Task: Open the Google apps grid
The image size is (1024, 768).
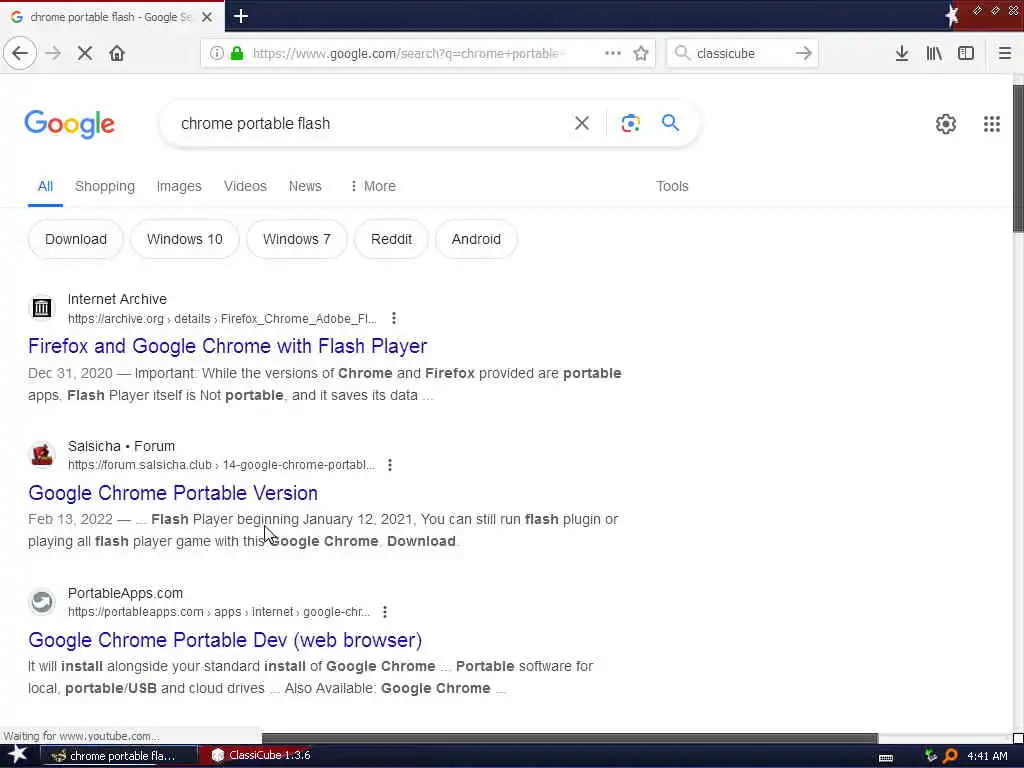Action: point(991,123)
